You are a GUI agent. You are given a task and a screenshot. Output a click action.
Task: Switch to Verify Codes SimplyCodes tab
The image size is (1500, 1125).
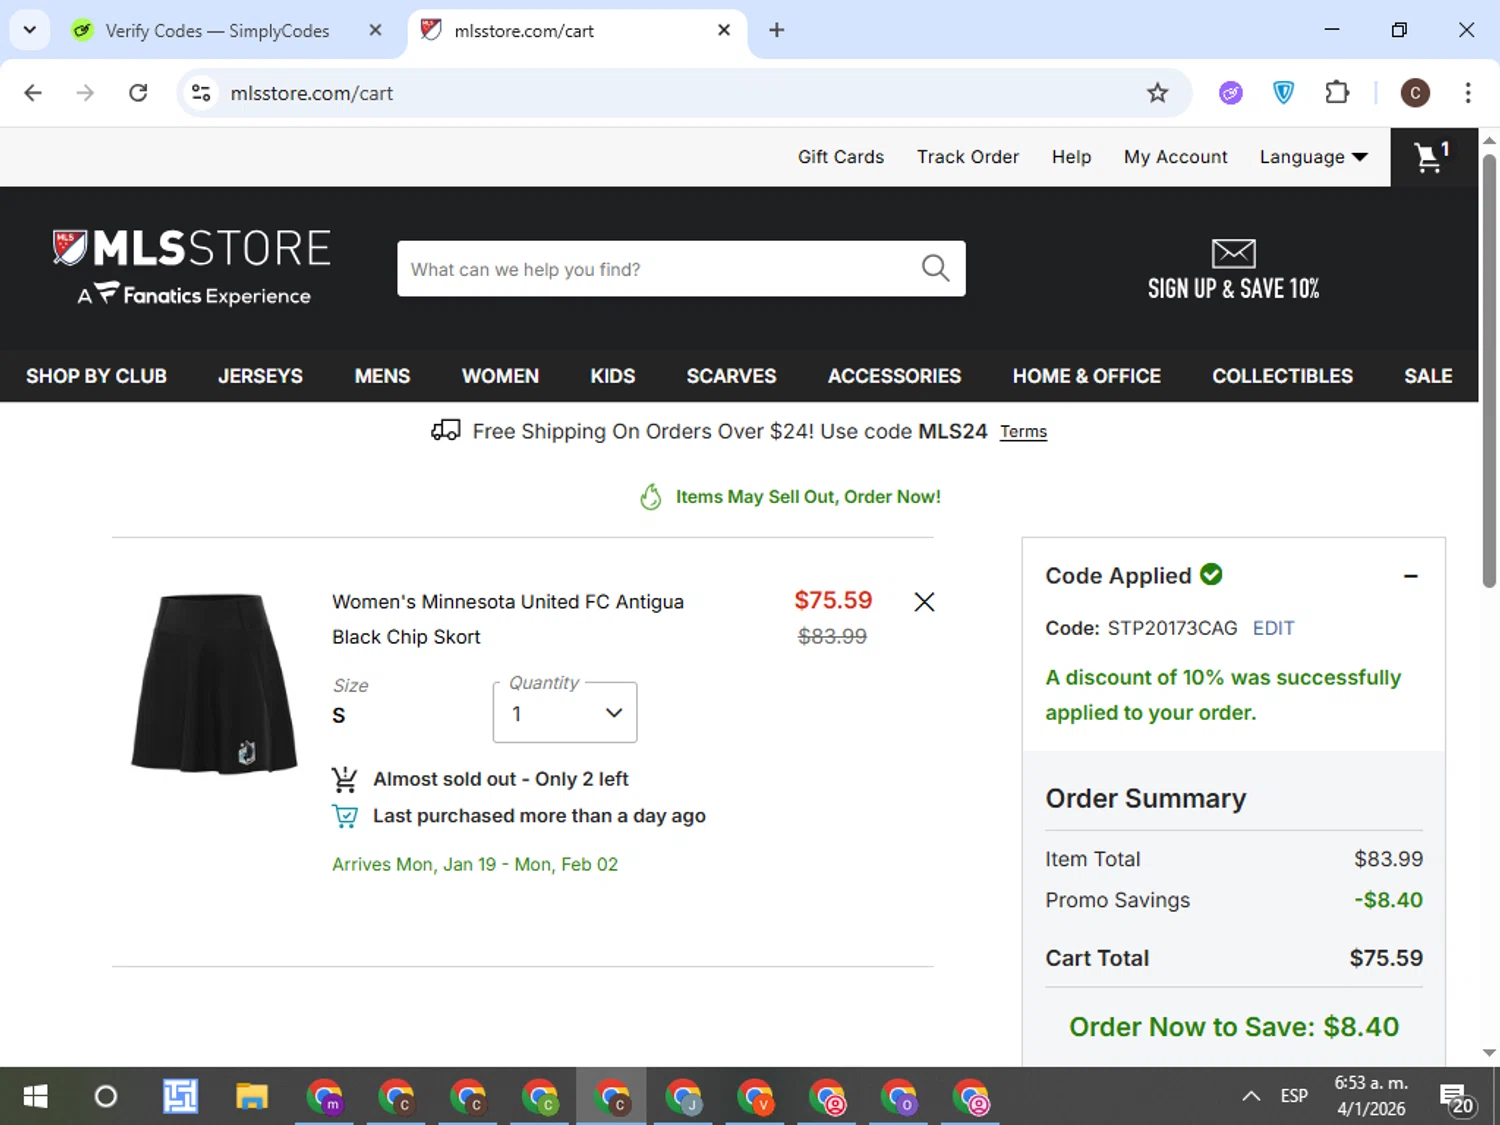click(217, 30)
